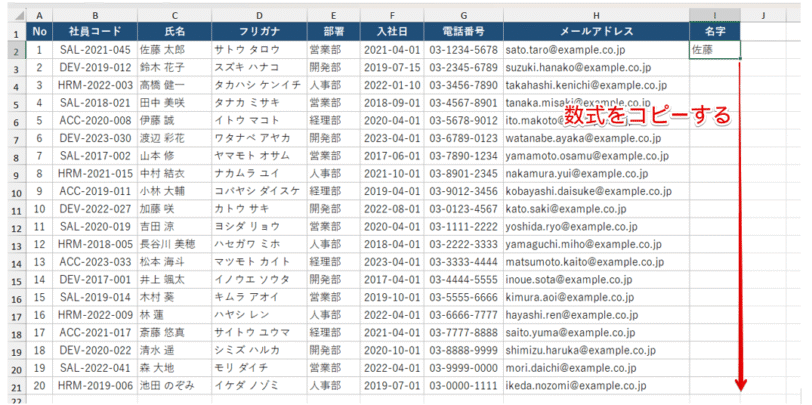Select cell I2 containing 佐藤
The width and height of the screenshot is (812, 405).
(715, 50)
